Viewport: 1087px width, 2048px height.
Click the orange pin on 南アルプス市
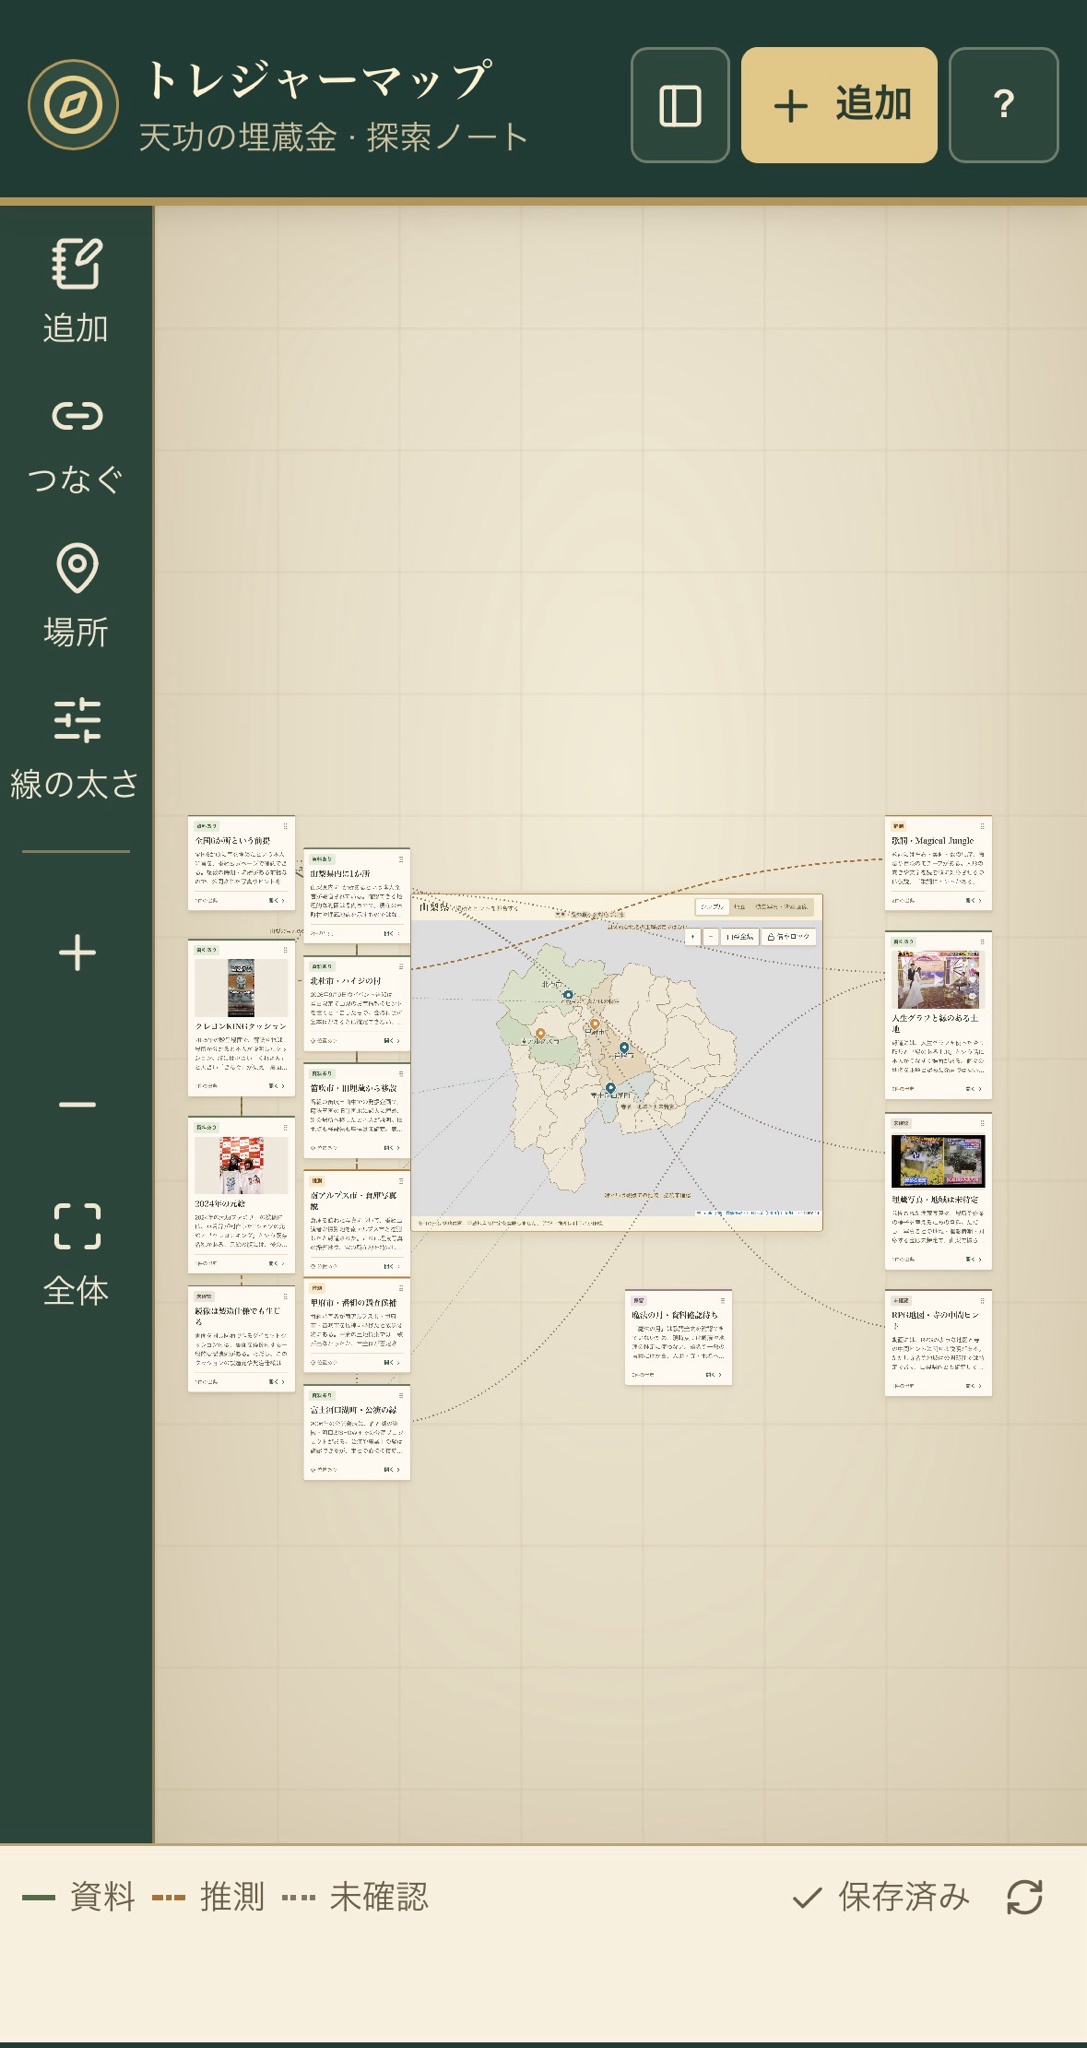(540, 1034)
